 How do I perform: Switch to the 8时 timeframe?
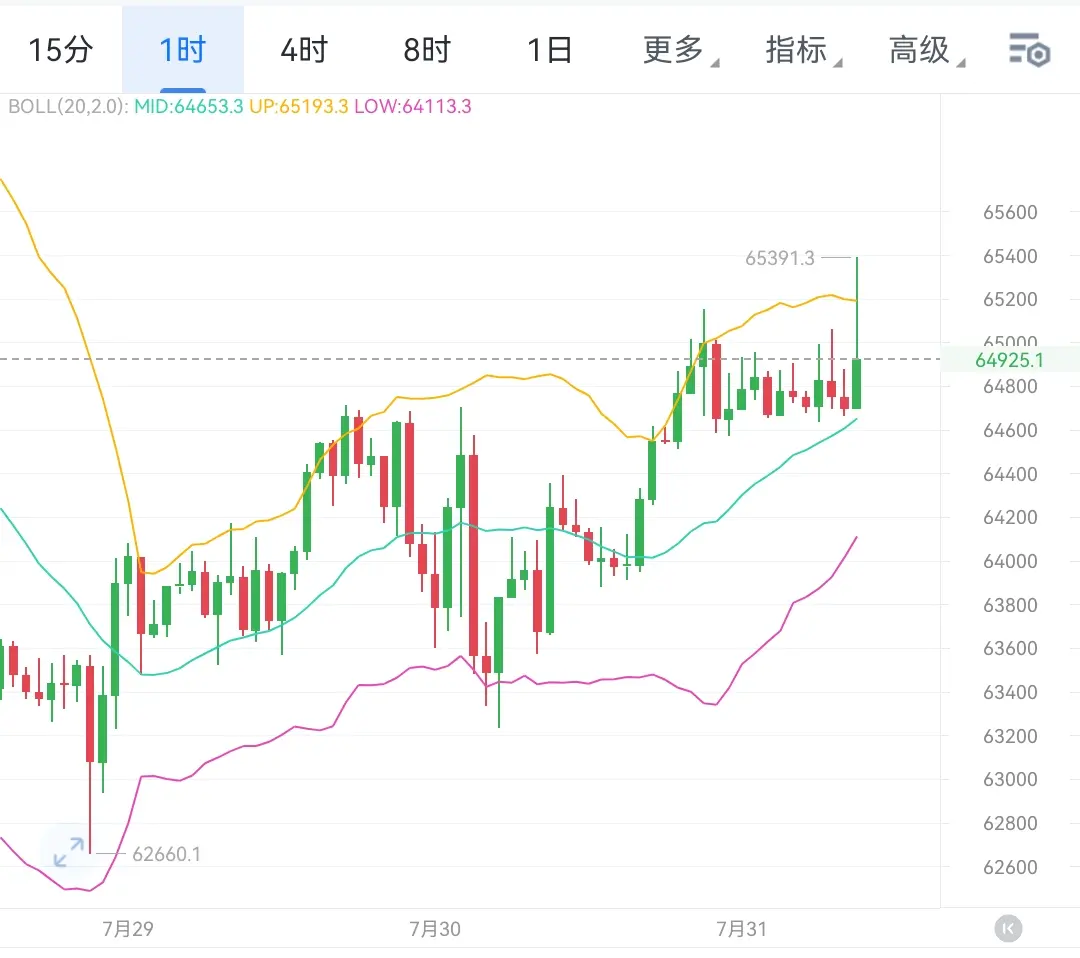[x=426, y=50]
